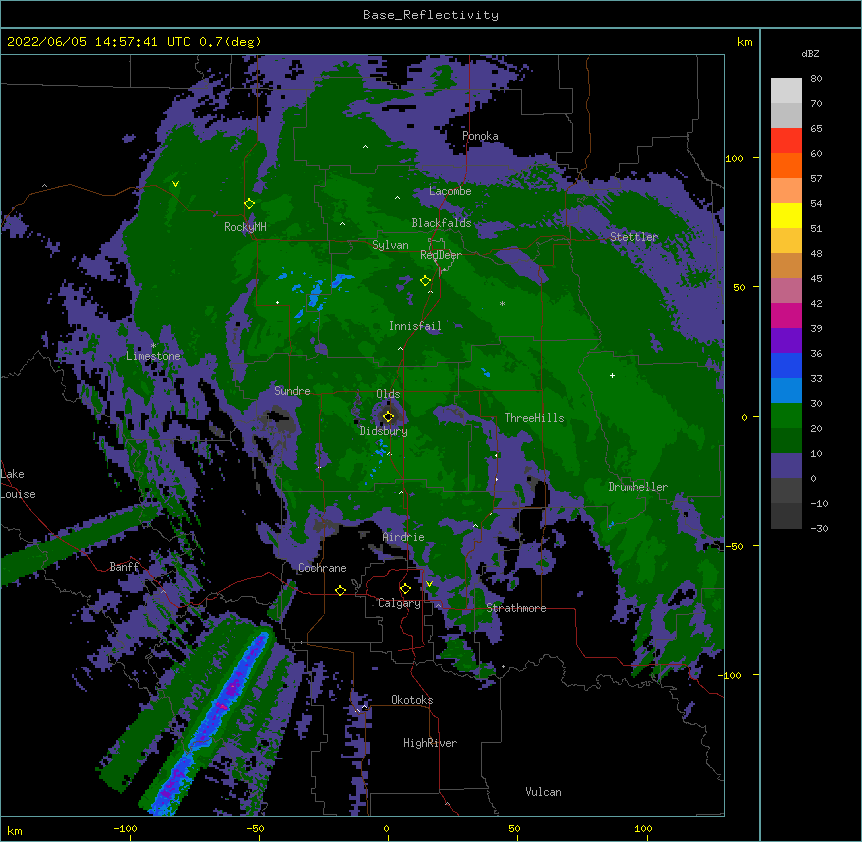Viewport: 862px width, 842px height.
Task: Click the ThreeHills city label
Action: click(x=534, y=418)
